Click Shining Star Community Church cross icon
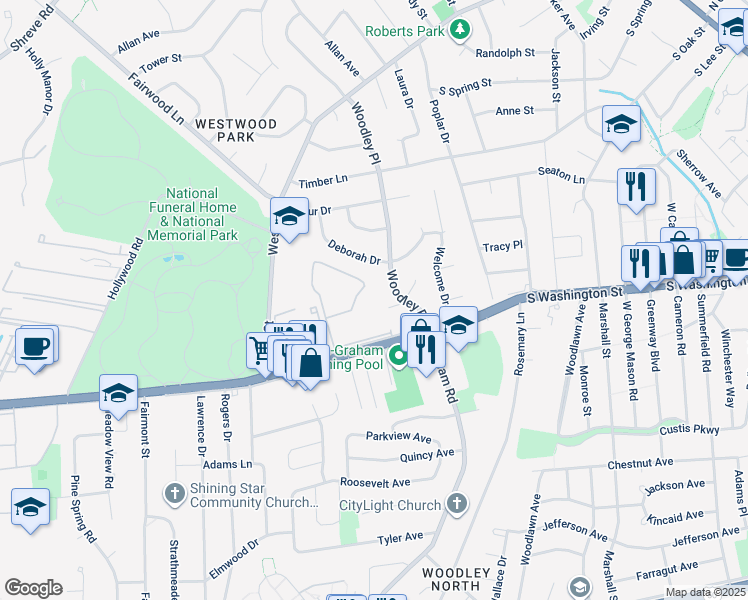748x600 pixels. coord(175,494)
